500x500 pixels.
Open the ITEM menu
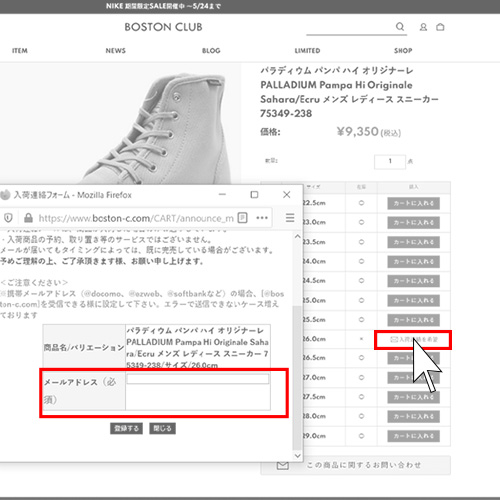(x=20, y=51)
